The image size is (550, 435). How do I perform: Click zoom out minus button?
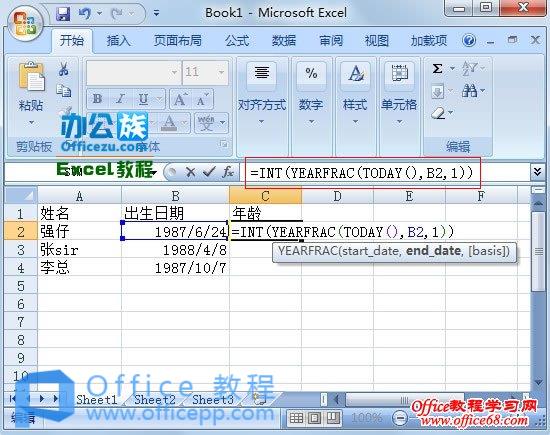400,418
